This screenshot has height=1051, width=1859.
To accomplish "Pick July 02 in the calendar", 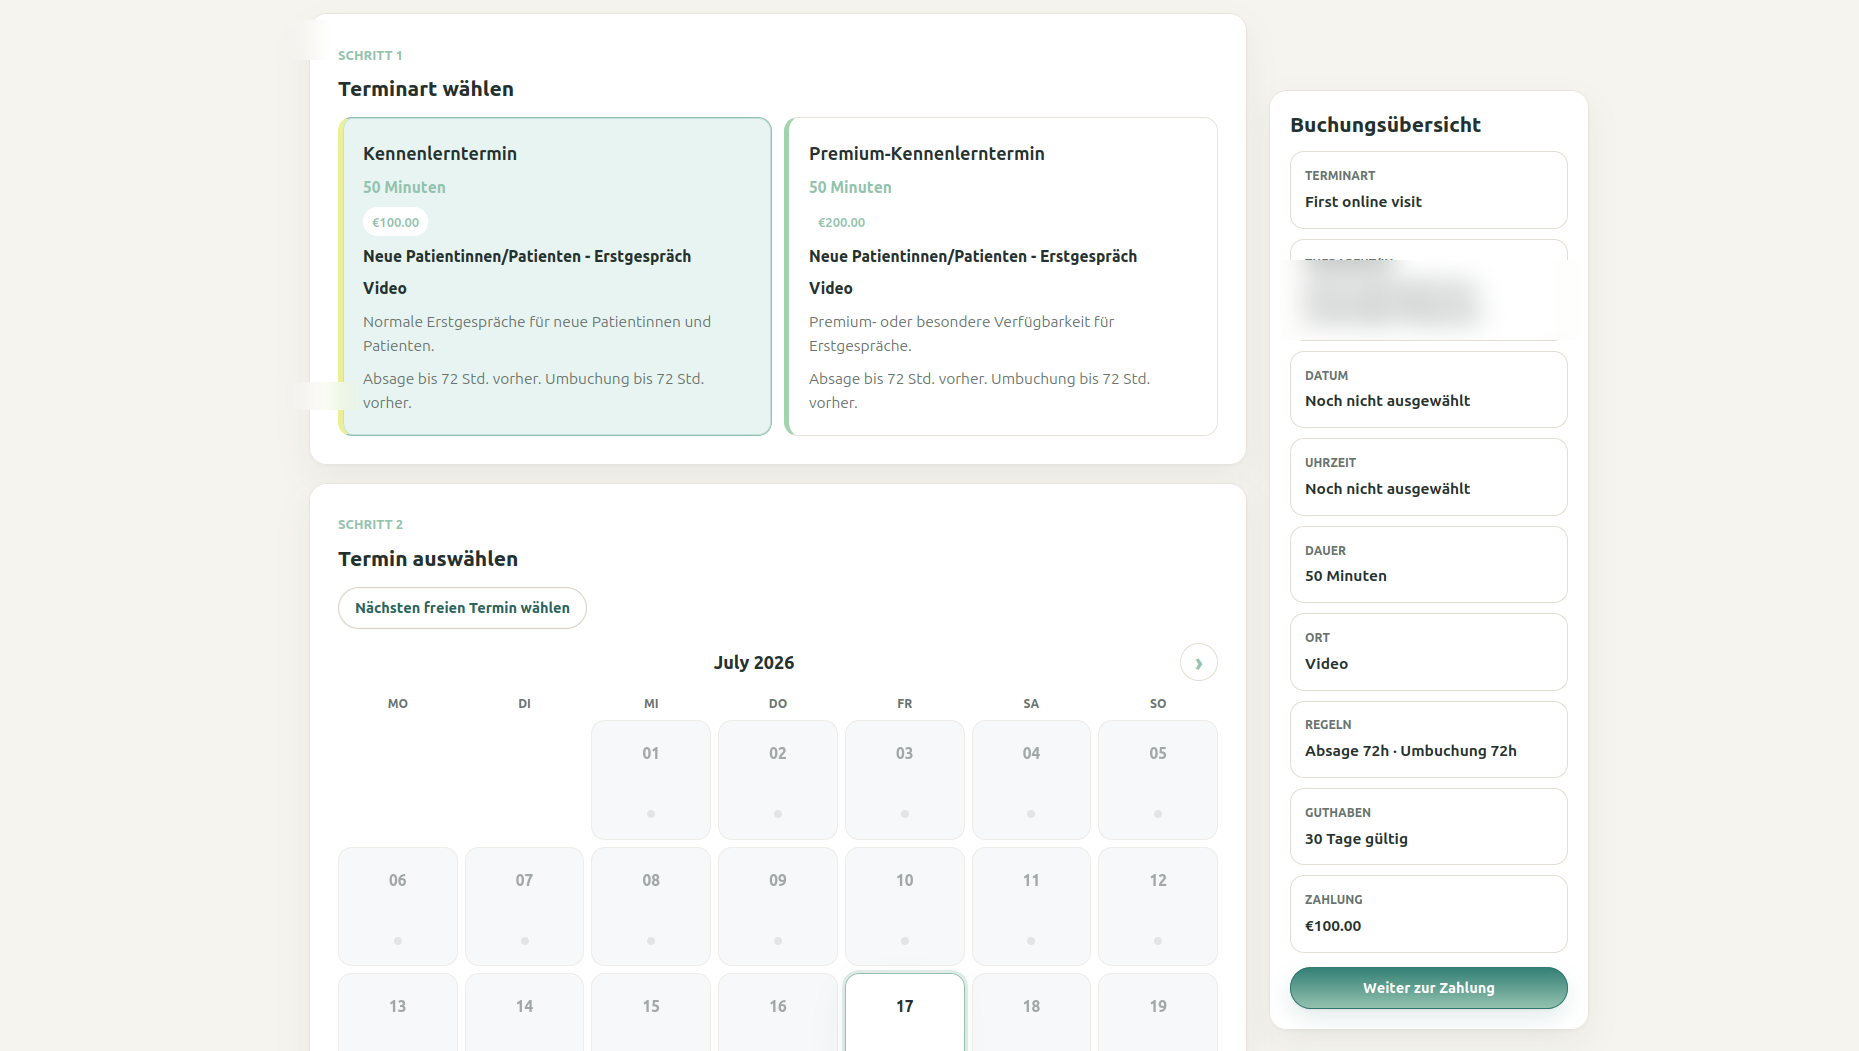I will pyautogui.click(x=778, y=780).
